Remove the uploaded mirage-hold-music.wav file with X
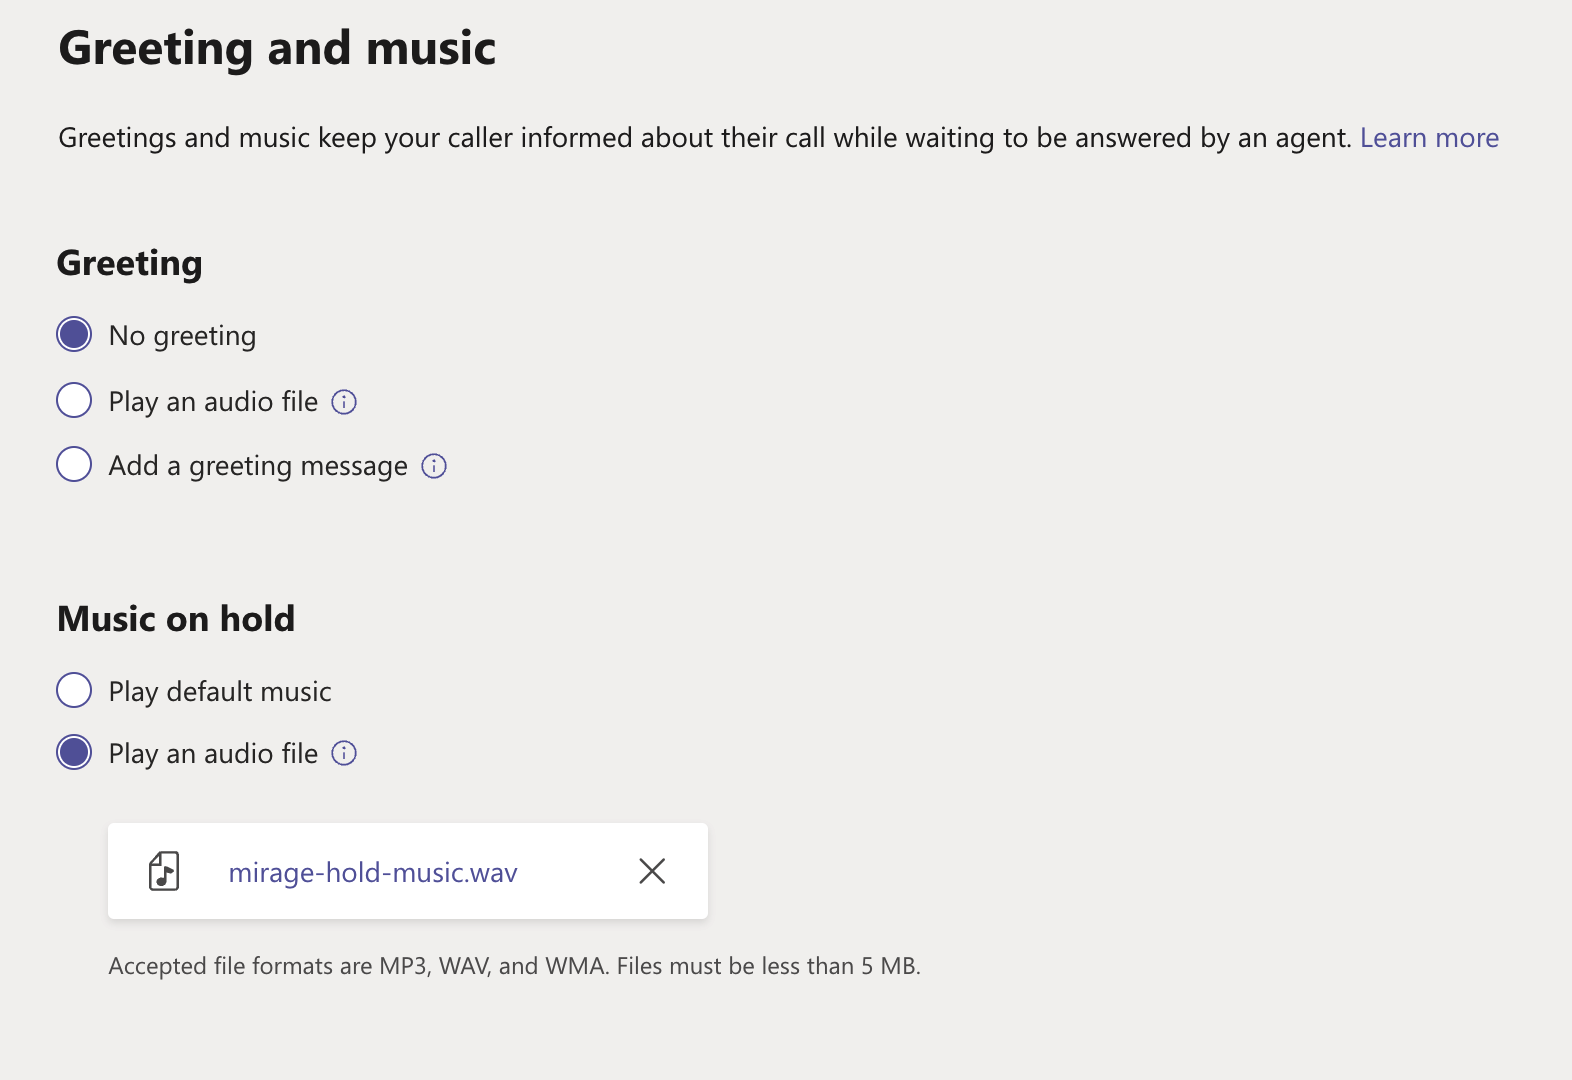Screen dimensions: 1572x1080 [x=652, y=871]
